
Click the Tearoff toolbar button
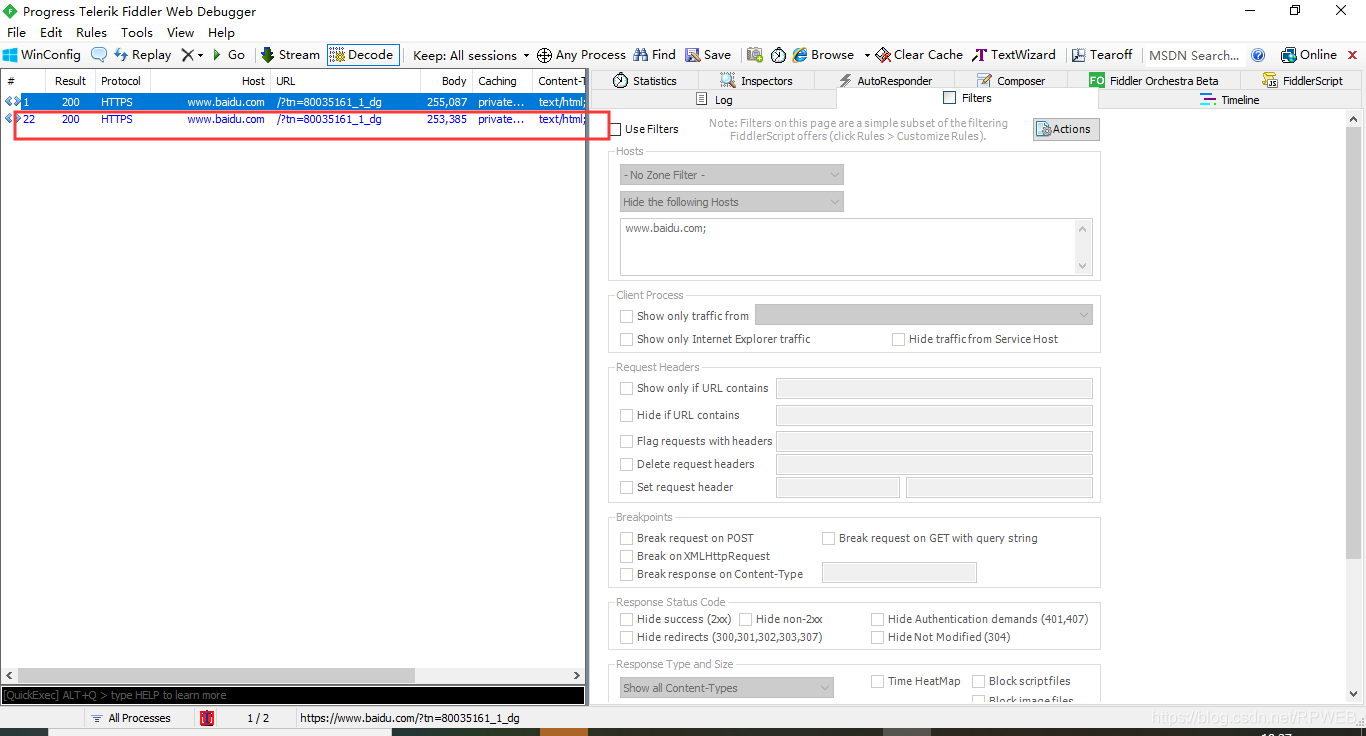pos(1102,55)
